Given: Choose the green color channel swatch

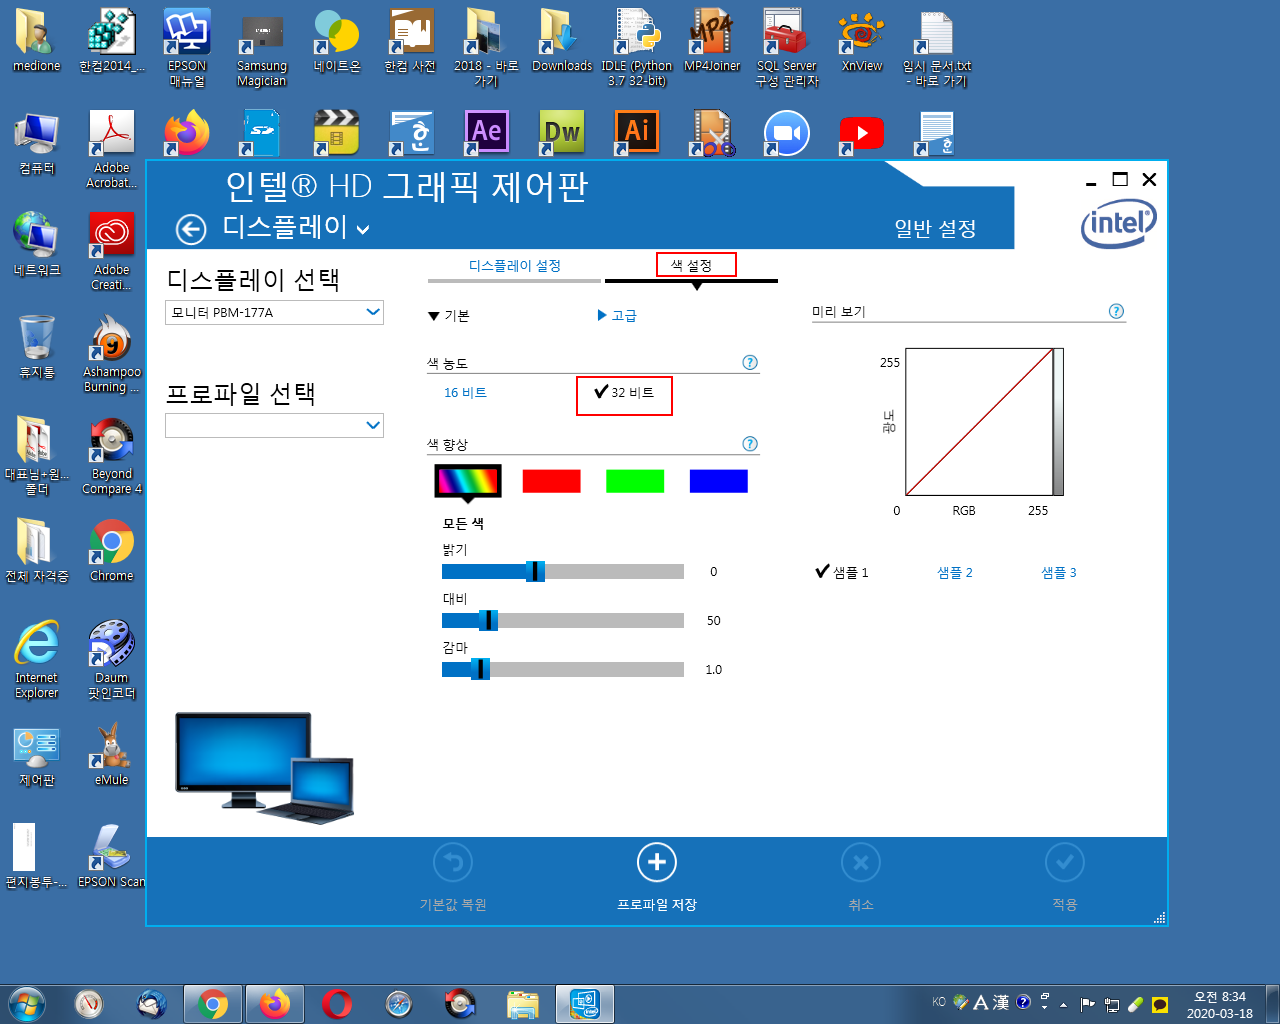Looking at the screenshot, I should coord(635,481).
